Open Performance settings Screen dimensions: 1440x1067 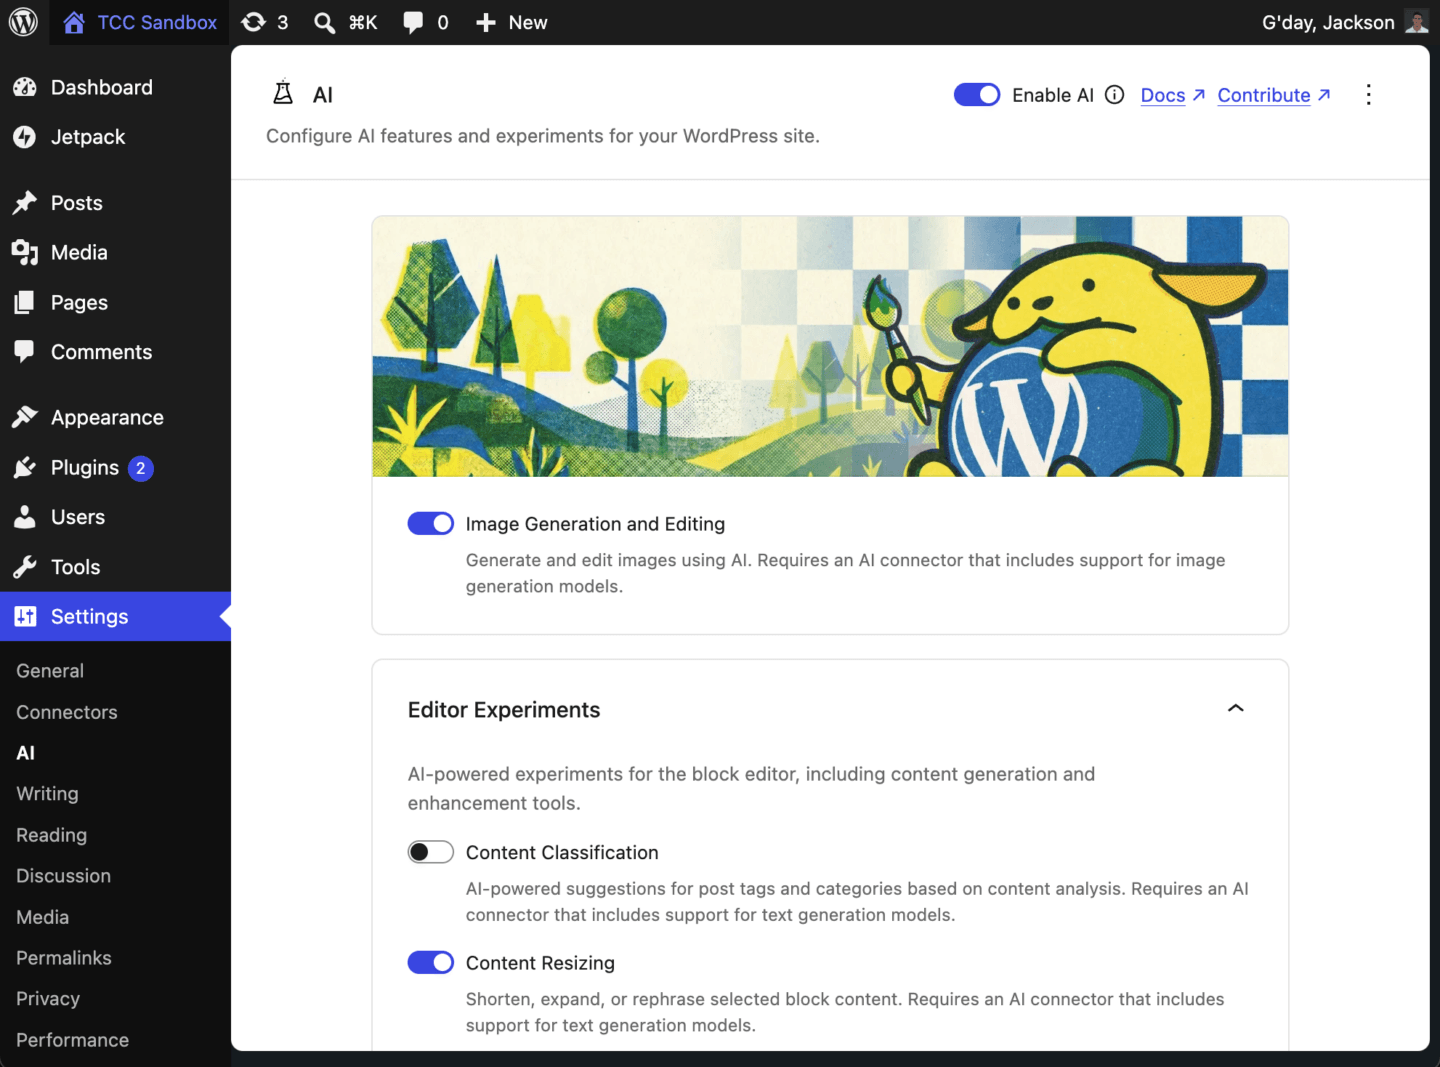[72, 1040]
